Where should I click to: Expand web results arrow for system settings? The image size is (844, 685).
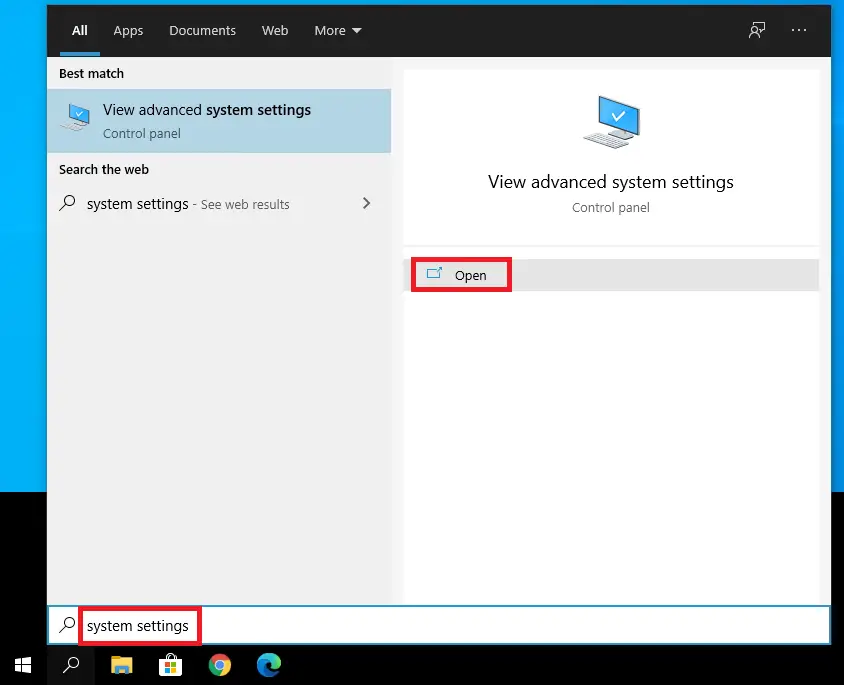pyautogui.click(x=367, y=203)
